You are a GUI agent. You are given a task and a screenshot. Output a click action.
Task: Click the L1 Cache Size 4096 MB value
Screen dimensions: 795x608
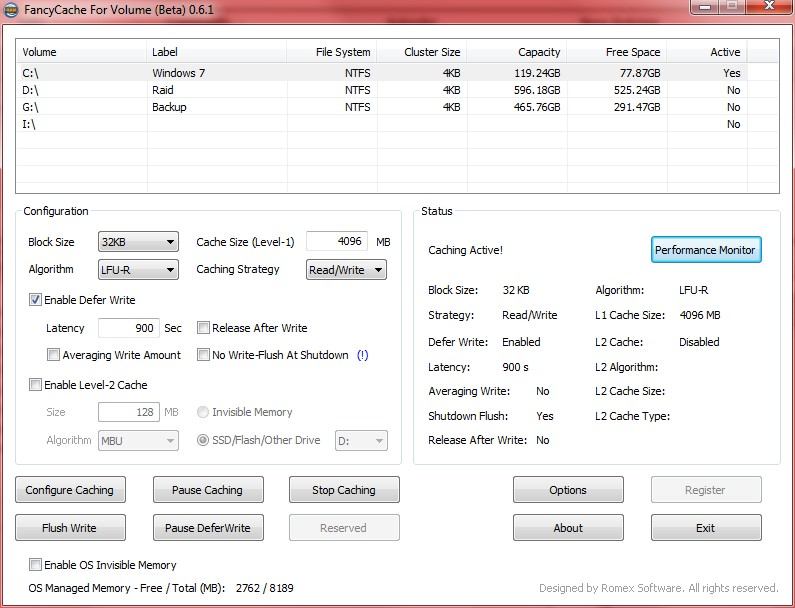click(700, 315)
